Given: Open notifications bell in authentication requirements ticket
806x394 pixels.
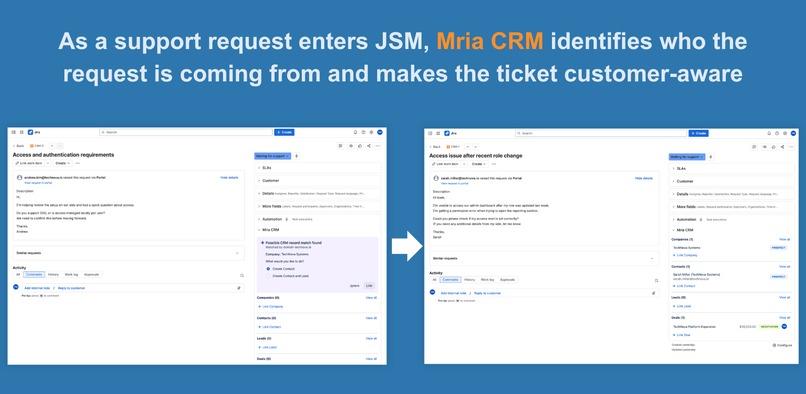Looking at the screenshot, I should click(355, 132).
